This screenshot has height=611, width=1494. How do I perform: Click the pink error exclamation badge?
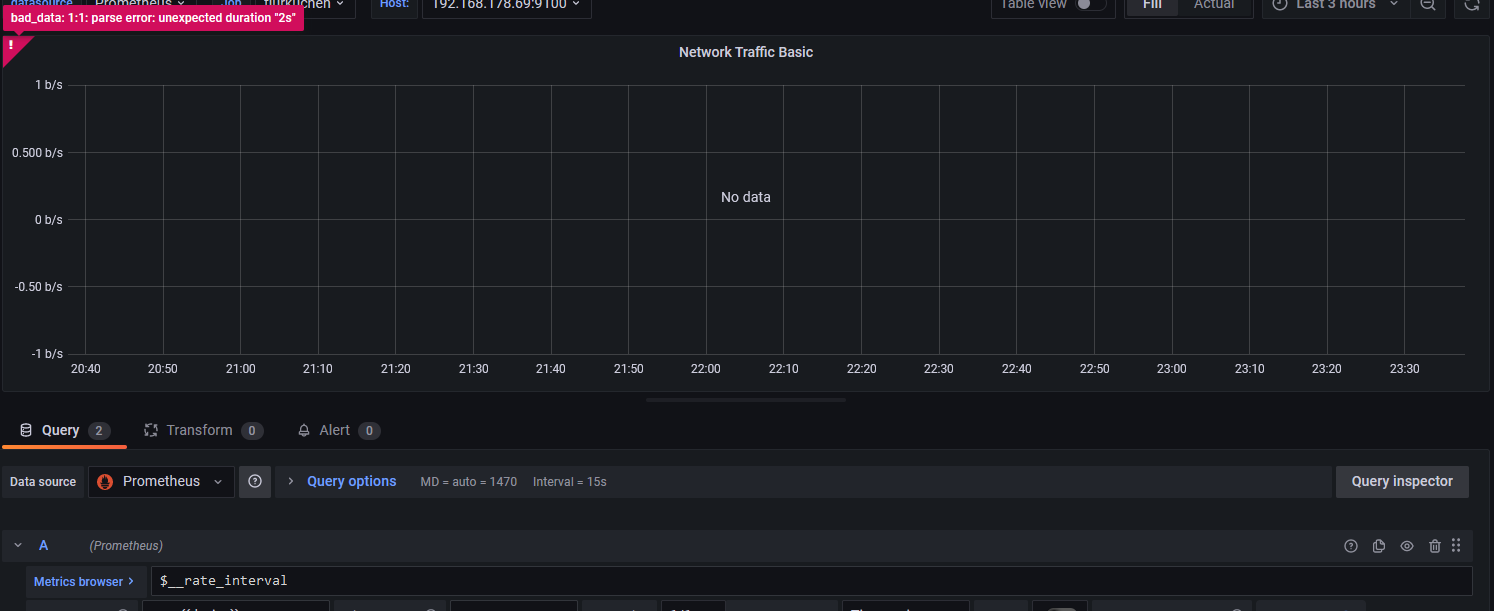(12, 45)
